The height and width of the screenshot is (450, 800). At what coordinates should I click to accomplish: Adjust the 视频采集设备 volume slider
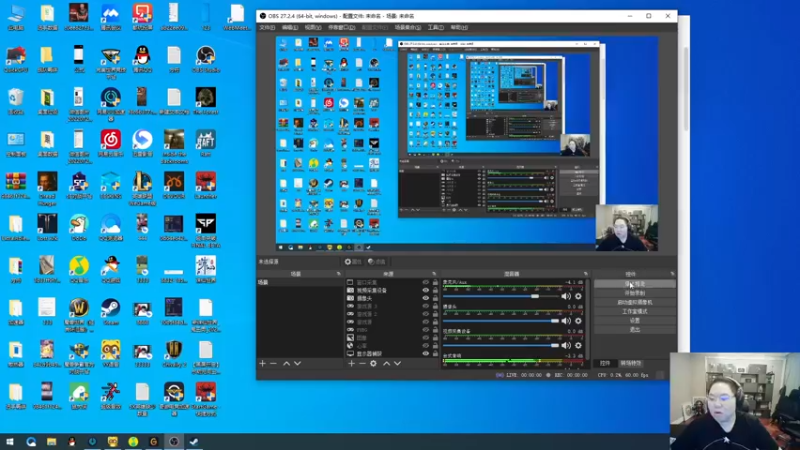click(x=501, y=345)
